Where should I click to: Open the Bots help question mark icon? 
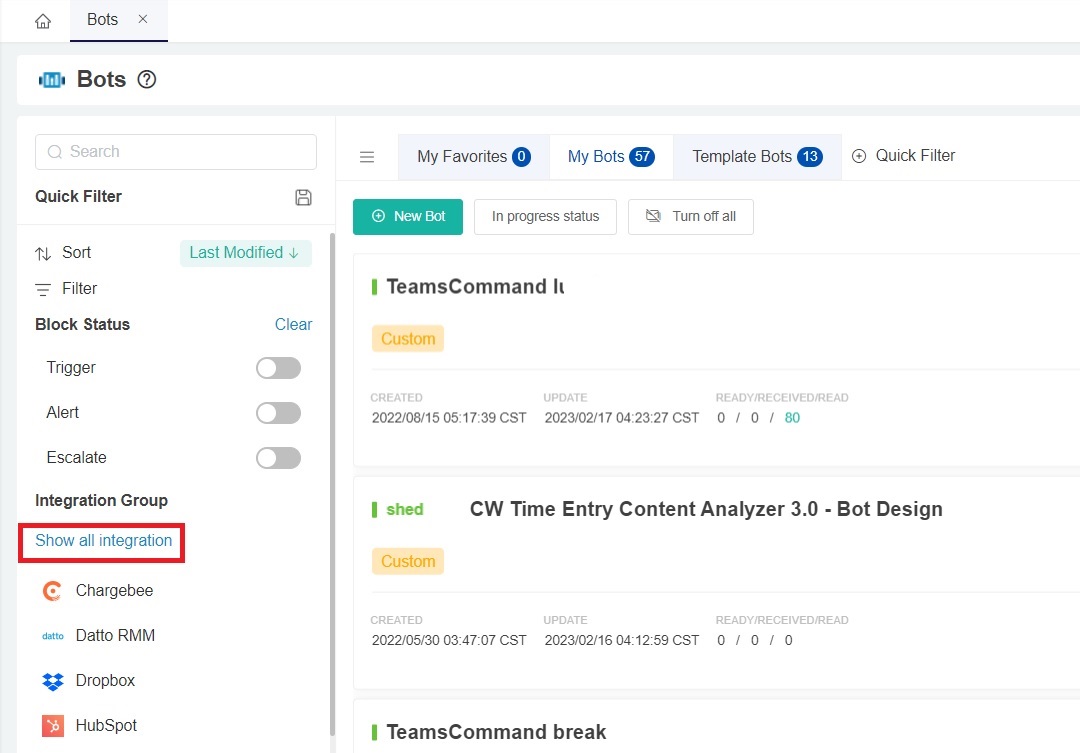(x=147, y=80)
